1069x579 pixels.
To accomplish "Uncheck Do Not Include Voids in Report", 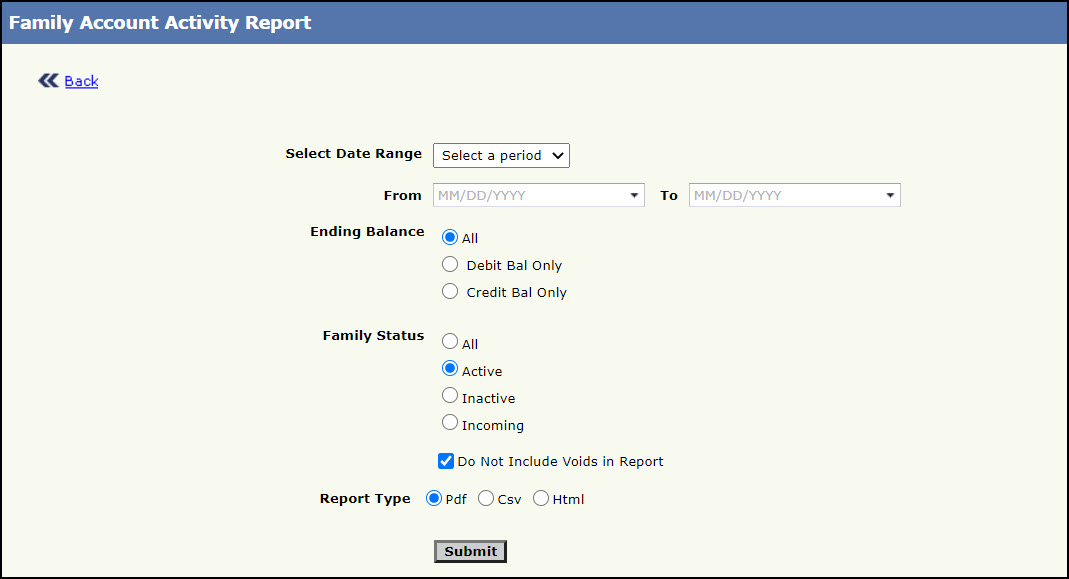I will click(x=446, y=461).
